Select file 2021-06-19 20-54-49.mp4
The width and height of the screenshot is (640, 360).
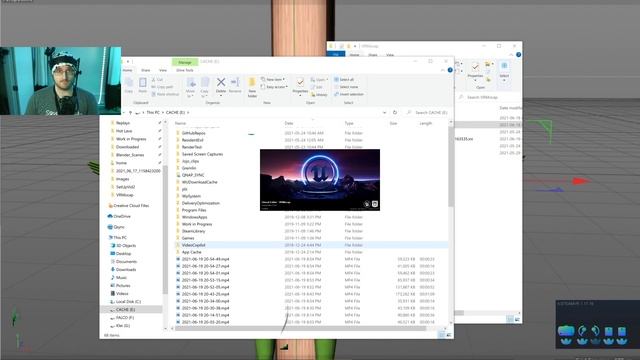click(205, 259)
